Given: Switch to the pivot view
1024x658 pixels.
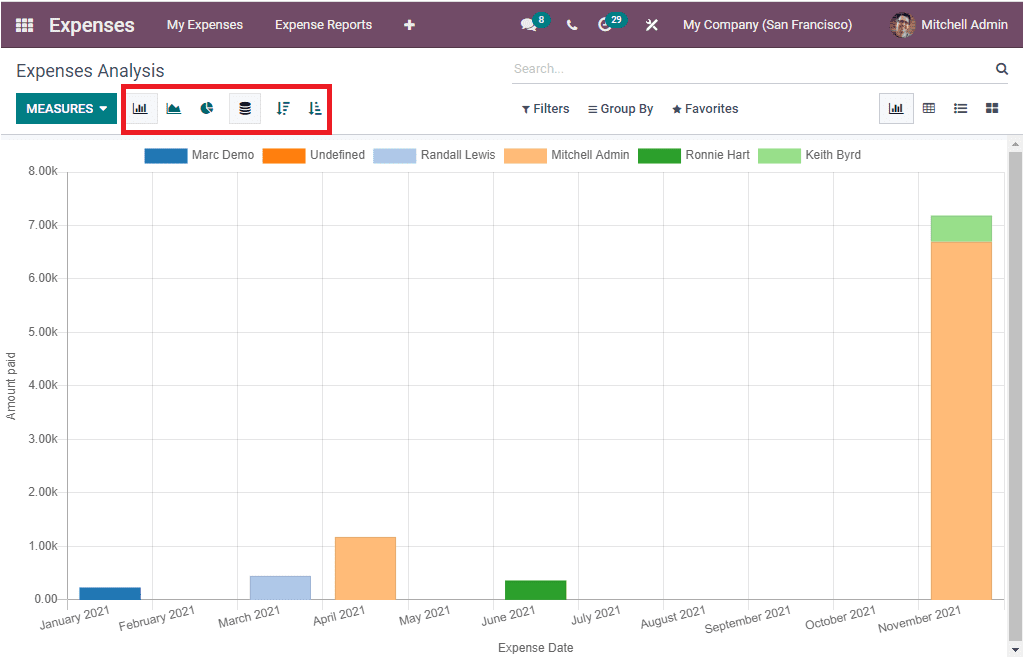Looking at the screenshot, I should coord(928,107).
